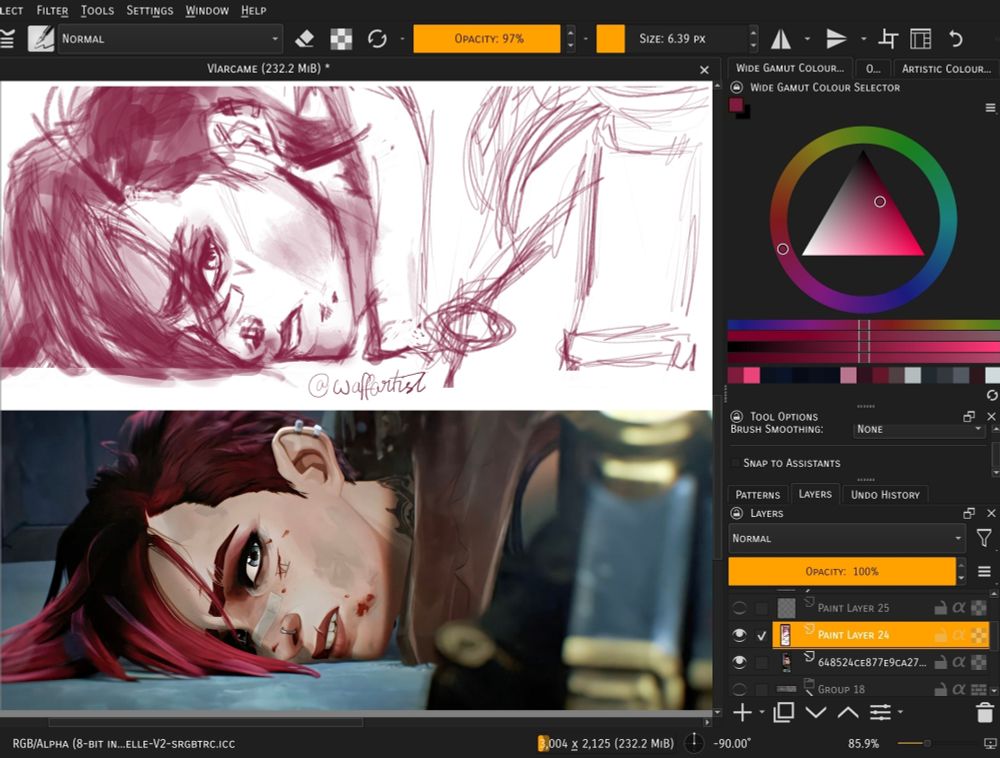Move the layer up
Image resolution: width=1000 pixels, height=758 pixels.
[848, 713]
